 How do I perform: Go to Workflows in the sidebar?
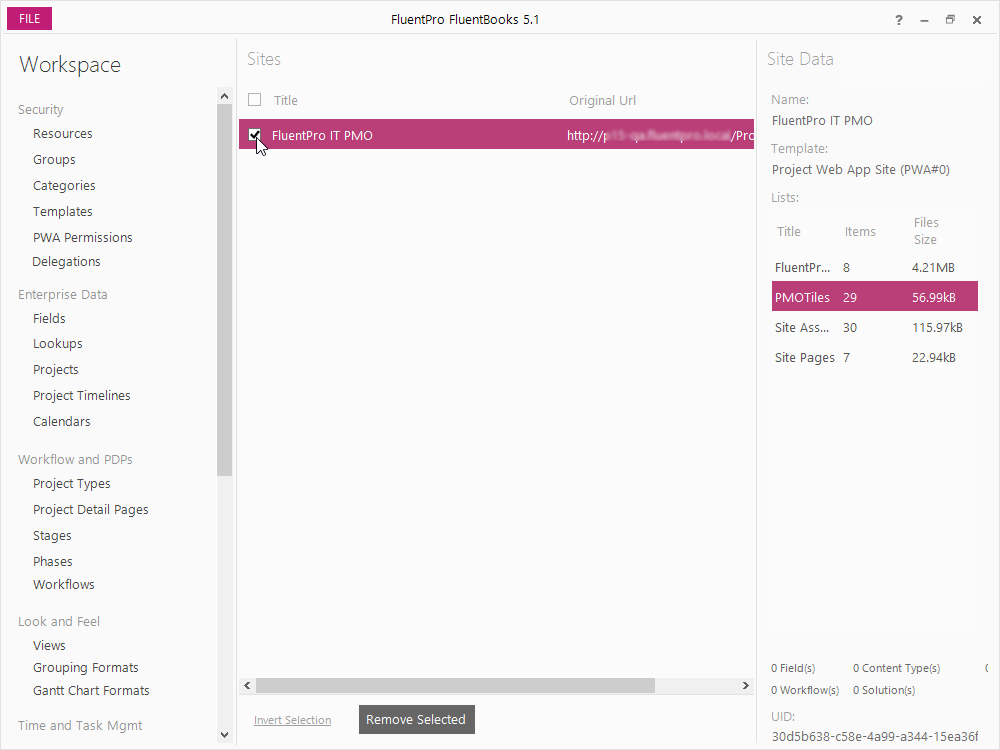[x=64, y=584]
